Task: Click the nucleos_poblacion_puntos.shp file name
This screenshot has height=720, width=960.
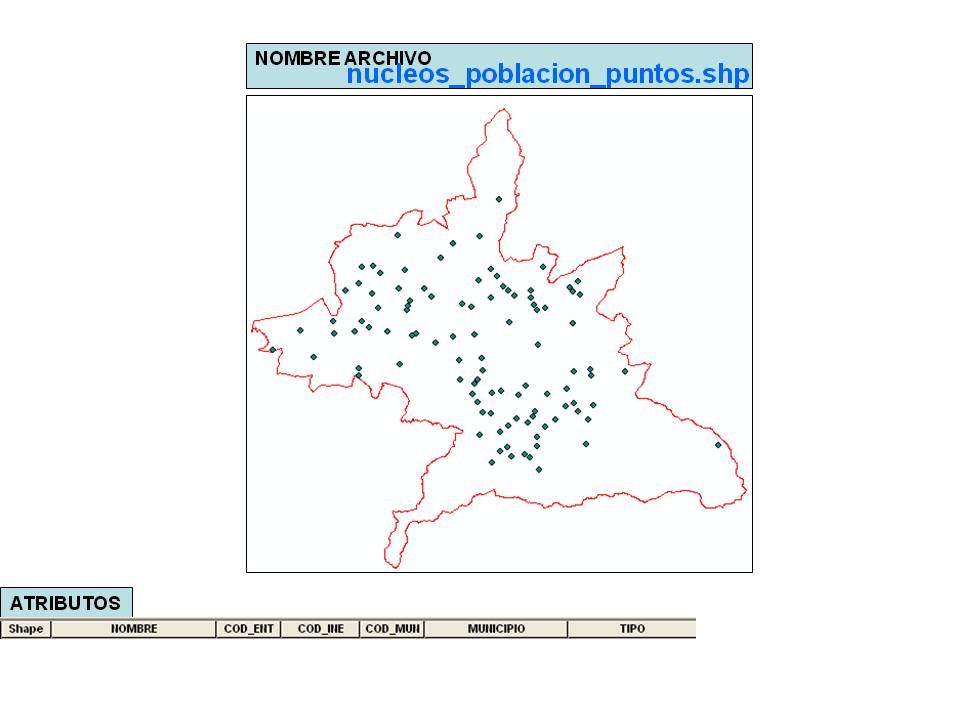Action: 548,74
